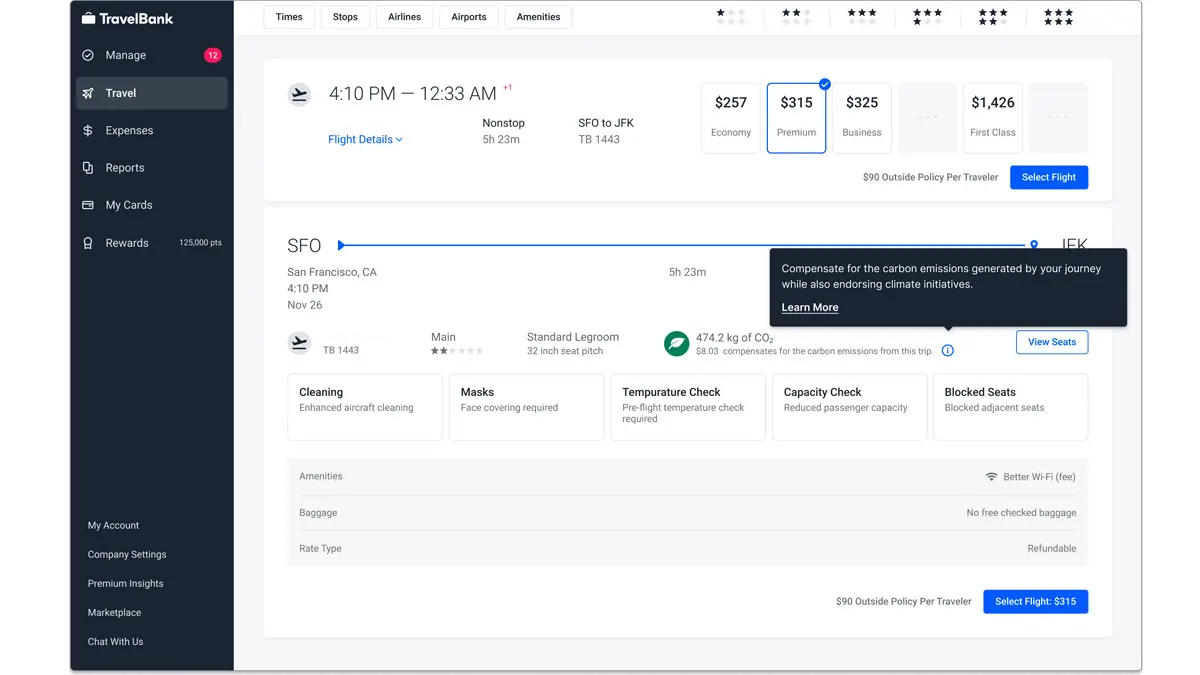Click the Expenses dollar sign icon

[88, 131]
